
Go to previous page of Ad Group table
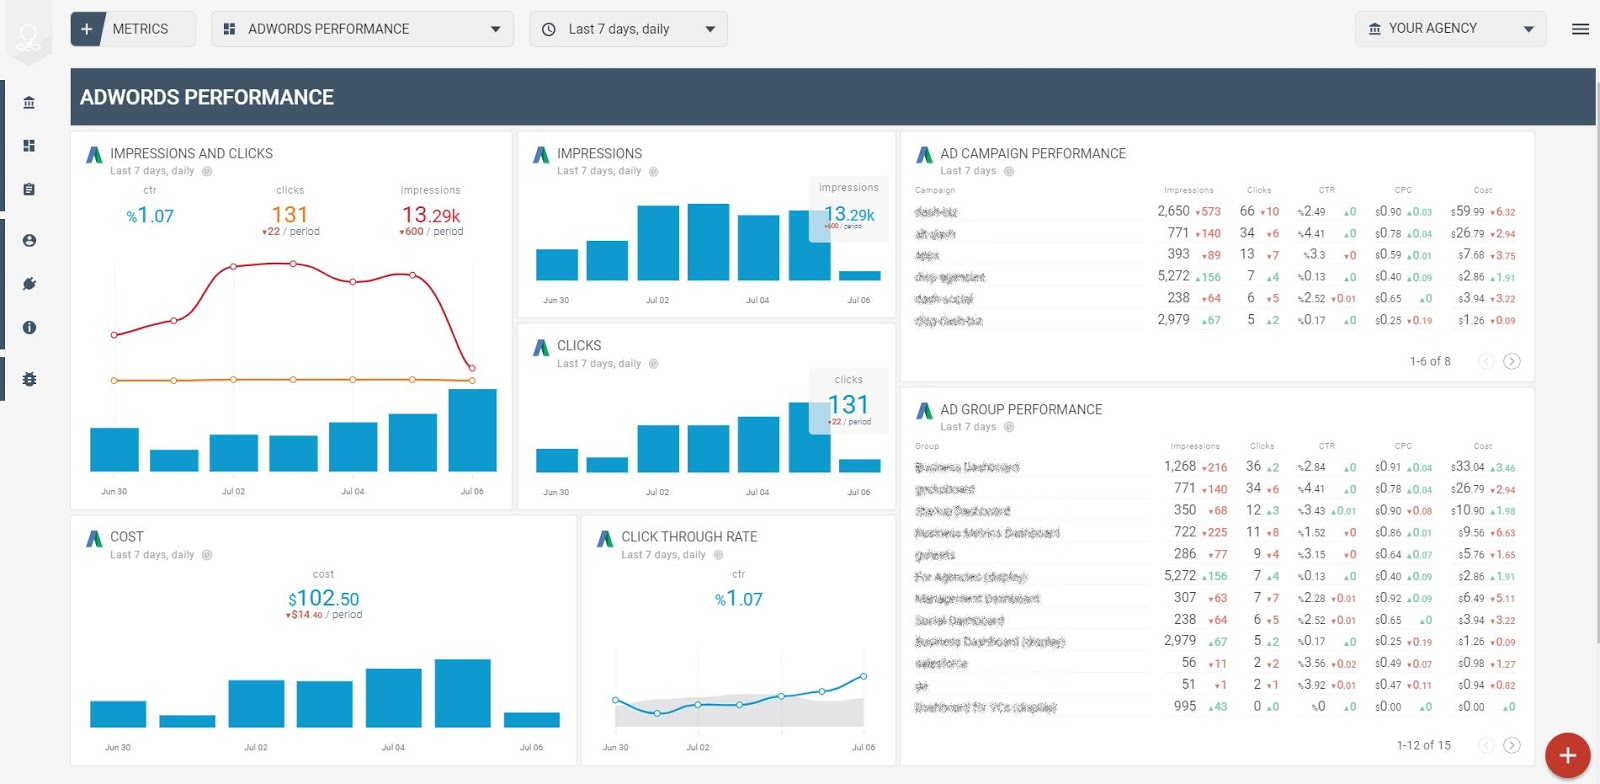pyautogui.click(x=1486, y=745)
